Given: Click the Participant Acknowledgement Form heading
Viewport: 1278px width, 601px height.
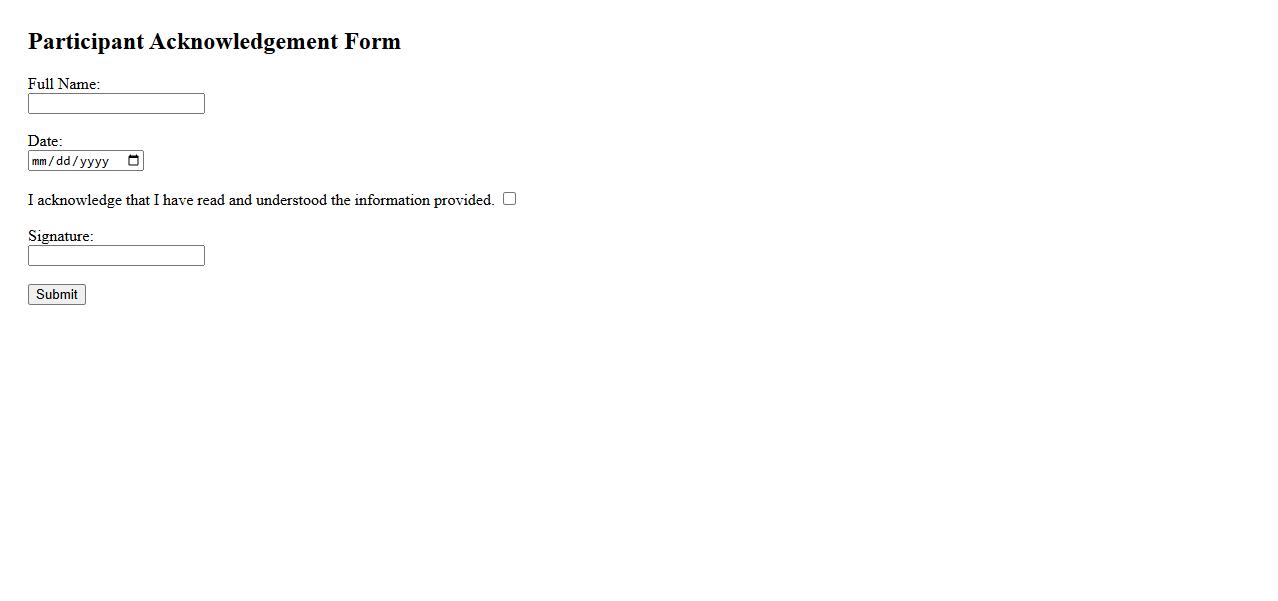Looking at the screenshot, I should [x=214, y=41].
